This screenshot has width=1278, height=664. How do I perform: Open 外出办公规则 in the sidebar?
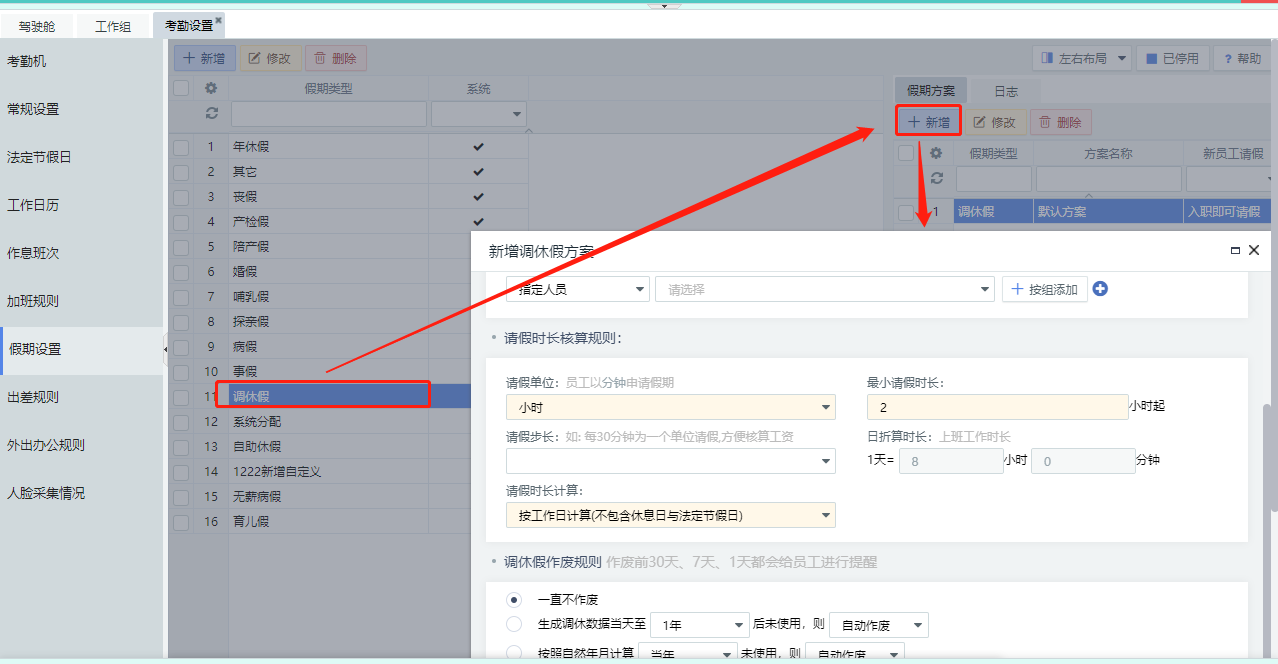81,445
